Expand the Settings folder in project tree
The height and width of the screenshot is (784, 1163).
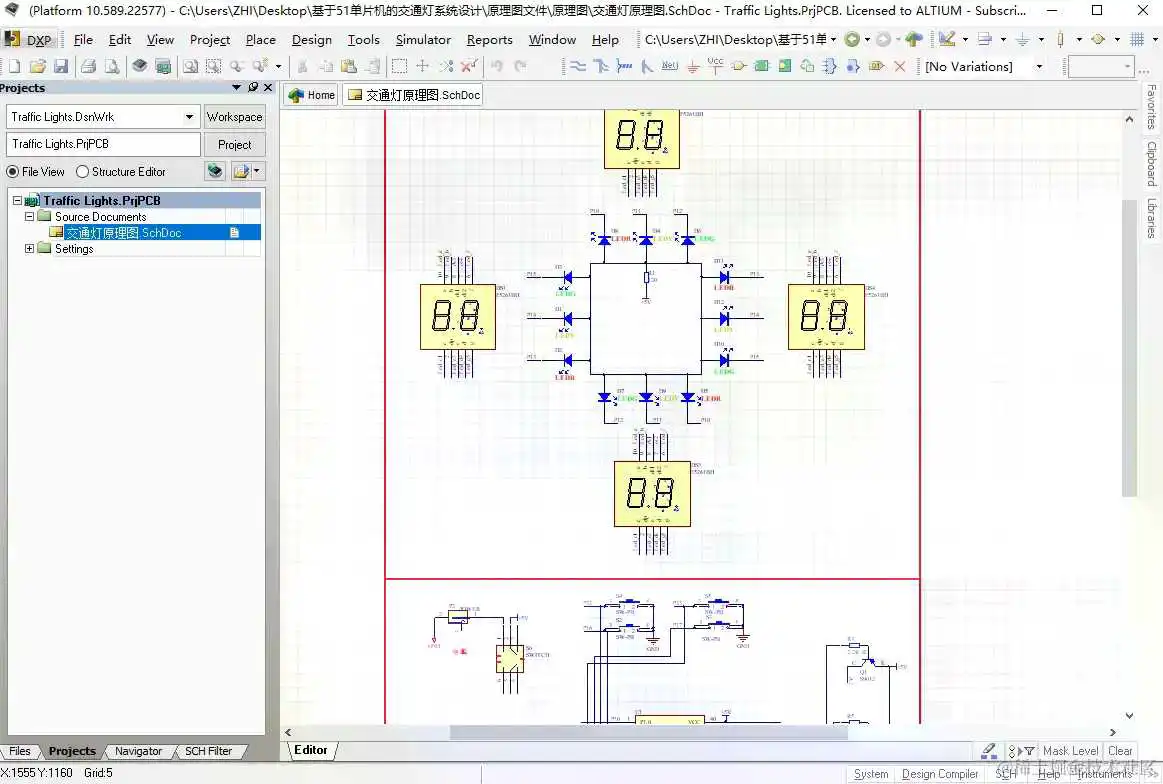click(x=30, y=249)
